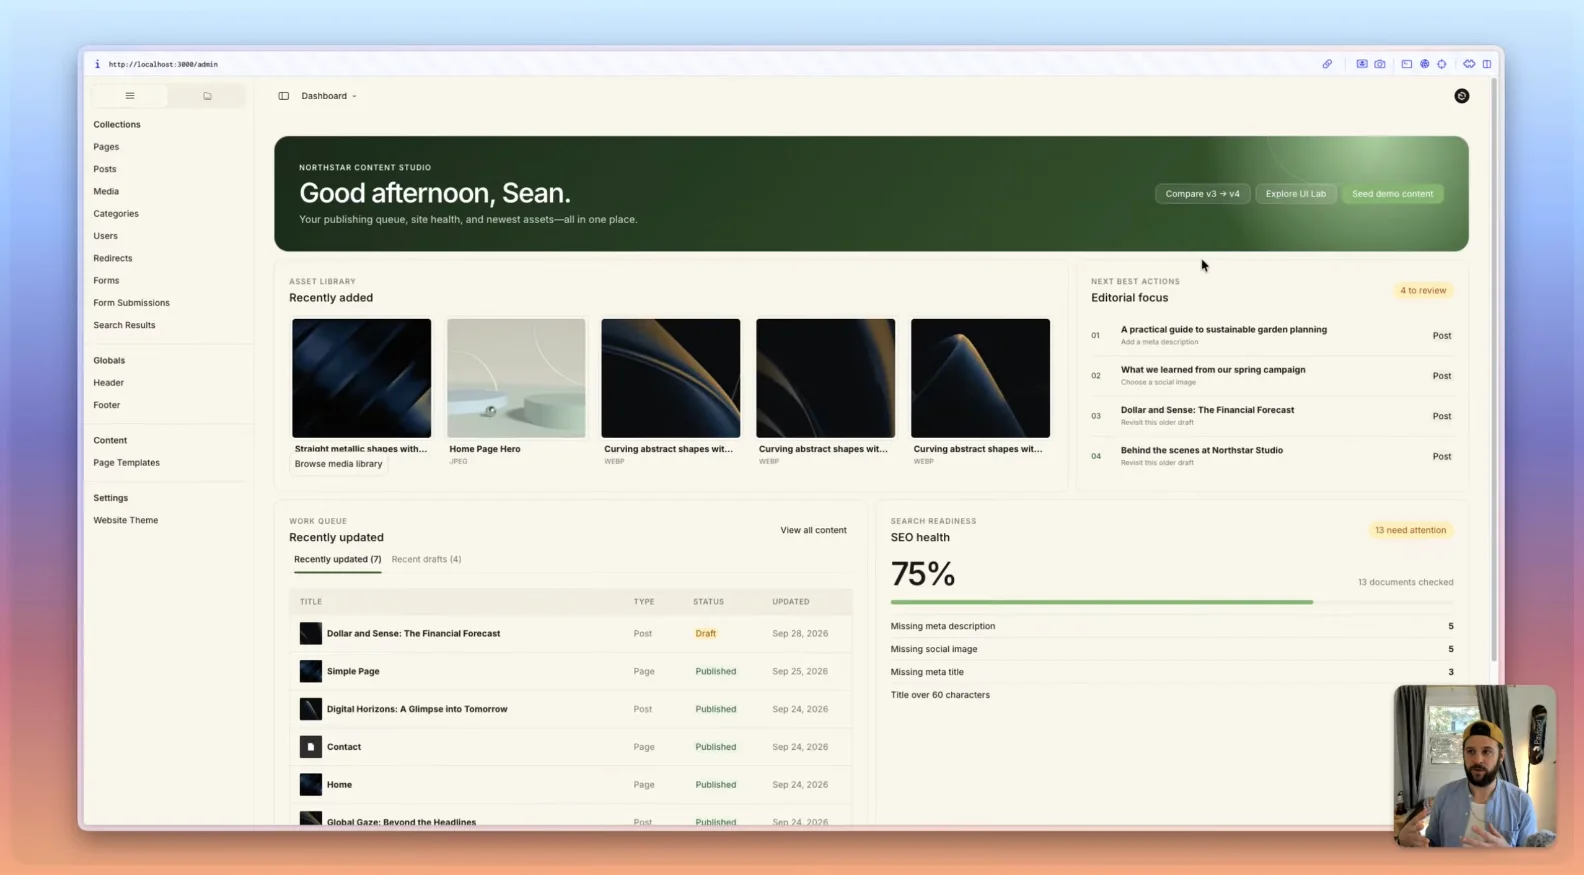The height and width of the screenshot is (875, 1584).
Task: Open the terminal panel icon in toolbar
Action: click(x=1407, y=64)
